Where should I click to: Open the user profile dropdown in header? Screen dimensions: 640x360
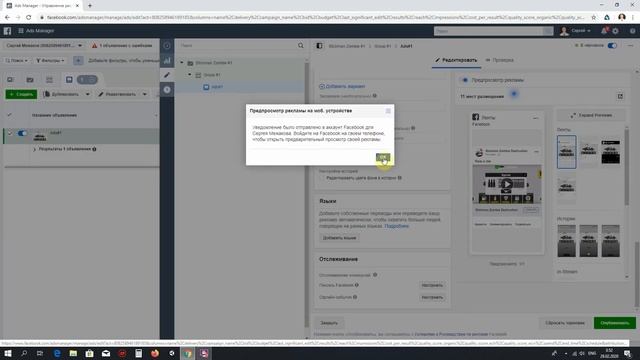576,31
